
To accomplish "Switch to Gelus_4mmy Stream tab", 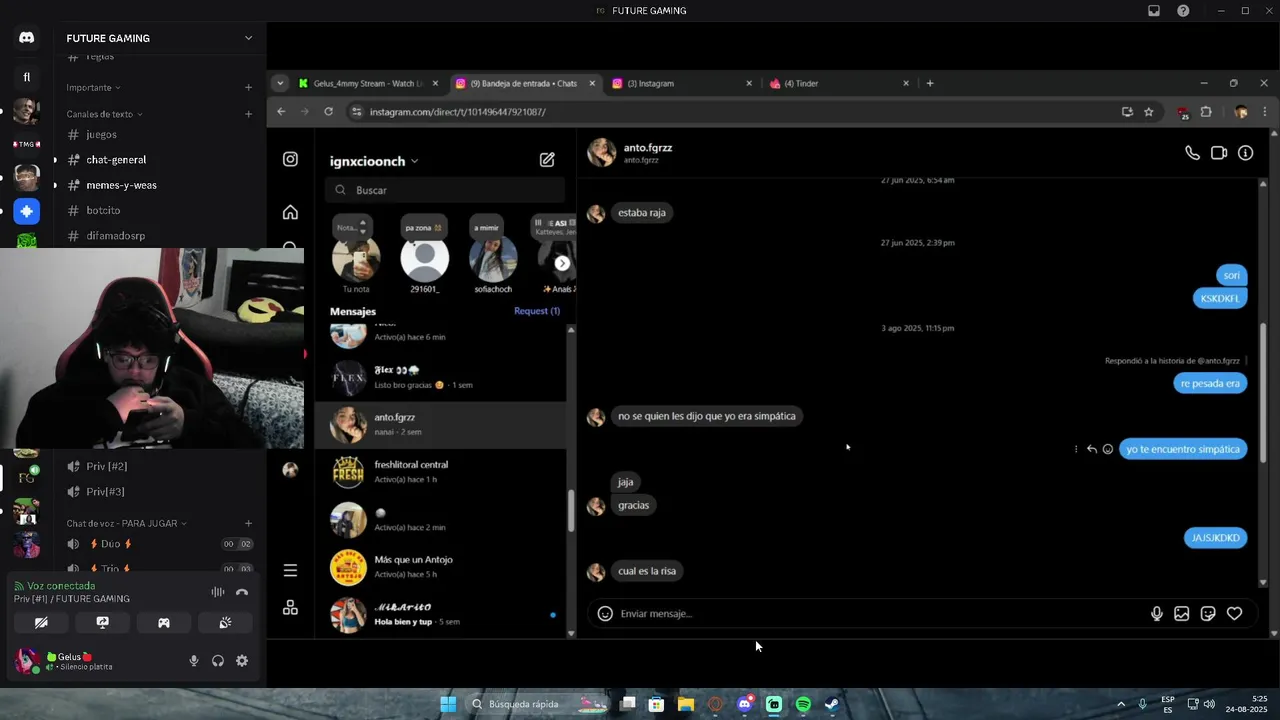I will tap(369, 83).
